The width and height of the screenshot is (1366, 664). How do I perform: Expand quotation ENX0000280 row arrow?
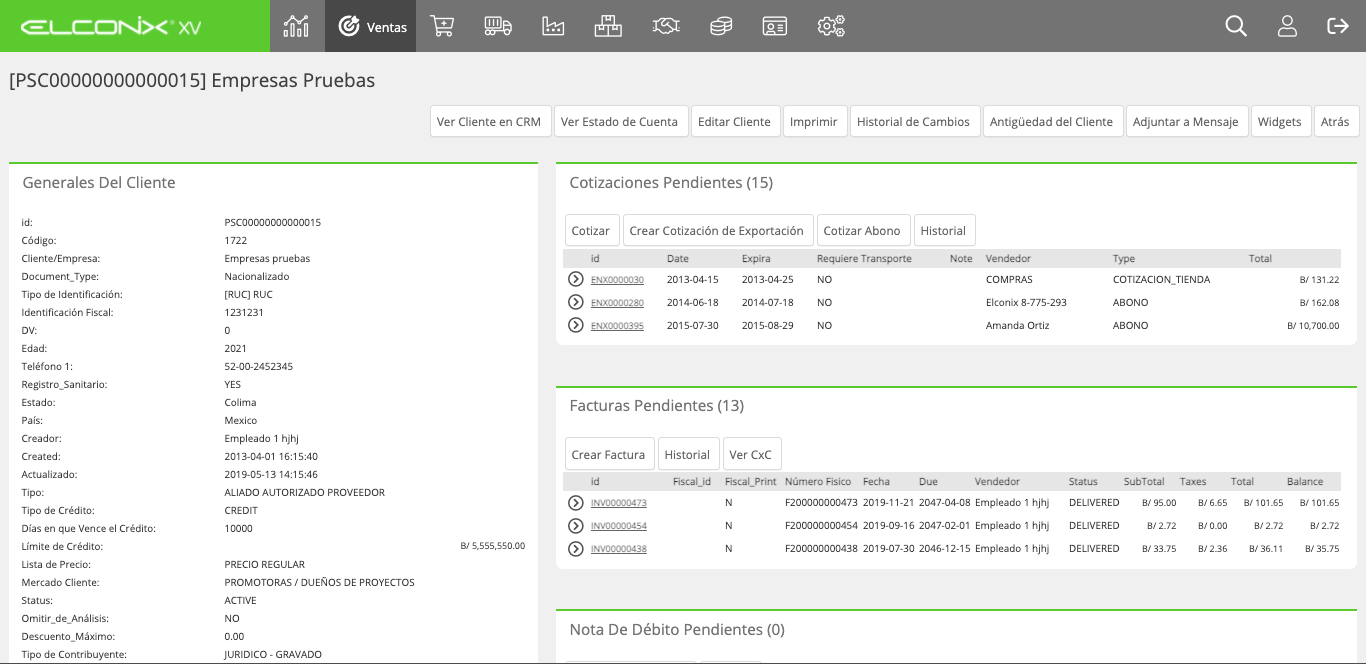pos(576,302)
